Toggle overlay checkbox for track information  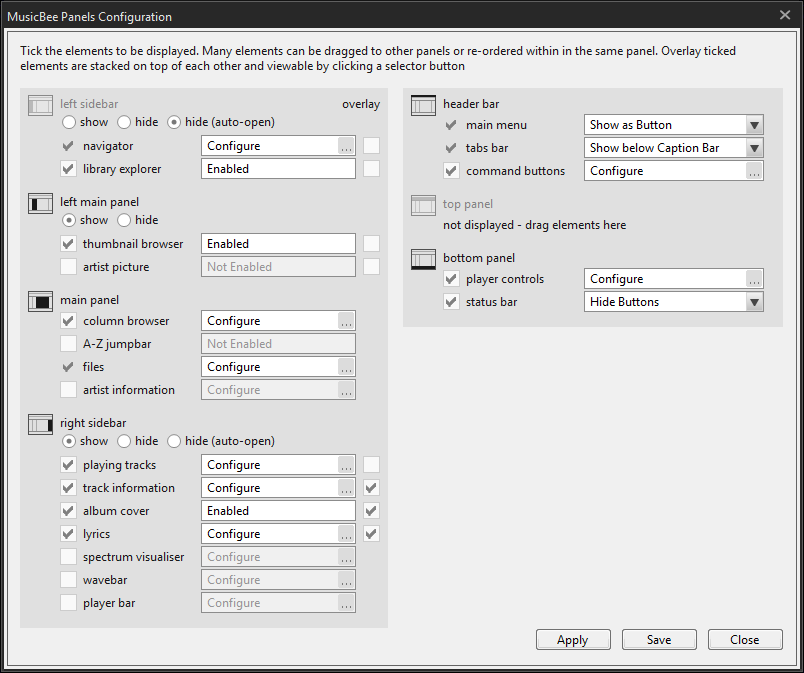[371, 488]
